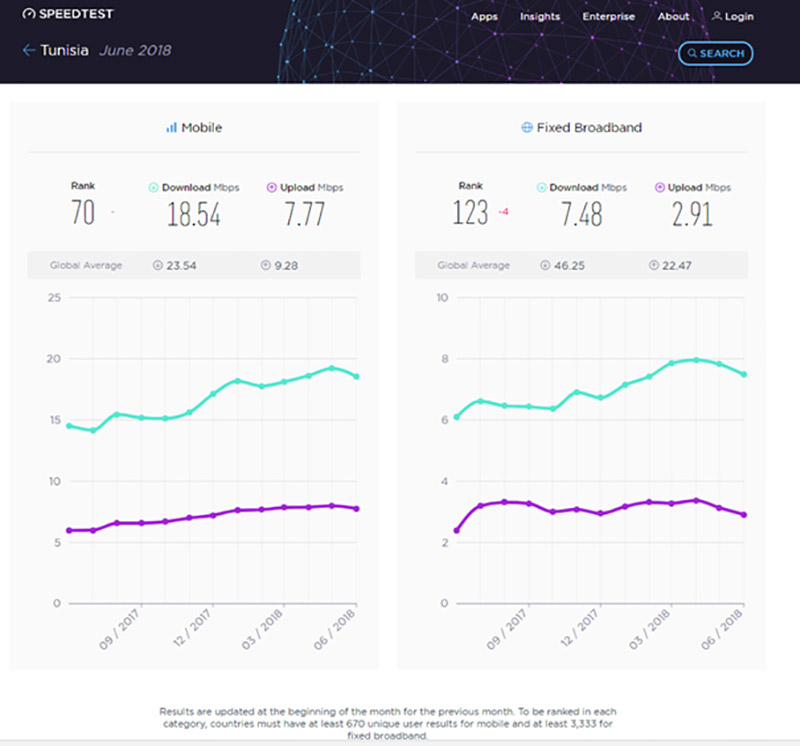Click the Mobile Download Mbps label

201,188
